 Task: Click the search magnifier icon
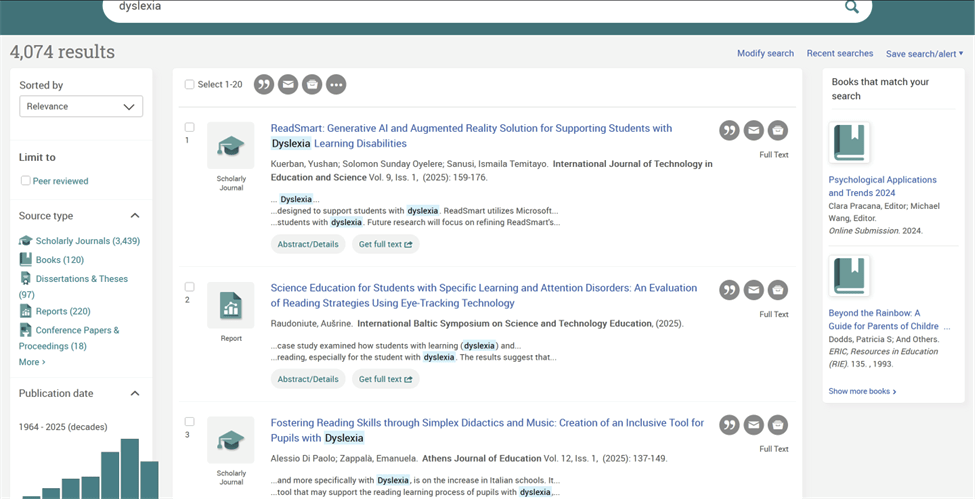[851, 8]
